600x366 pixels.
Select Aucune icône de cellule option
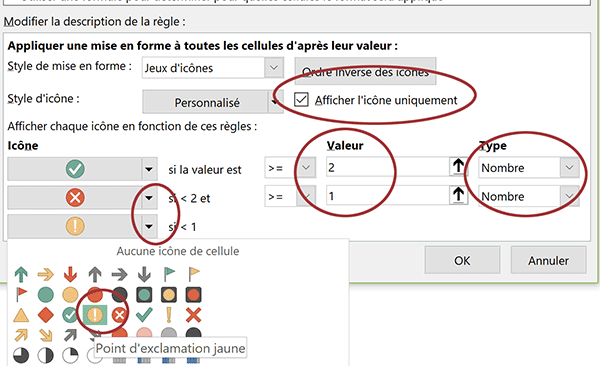(x=178, y=251)
